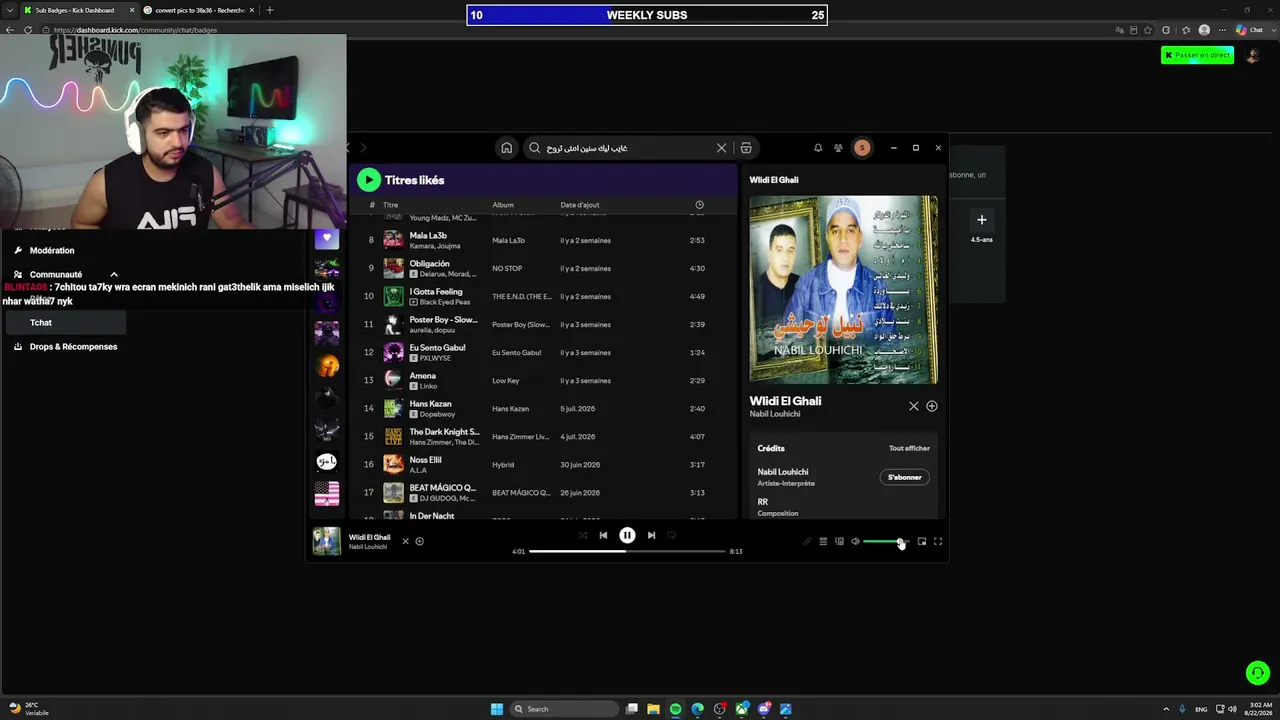Open Spotify friend activity icon

838,148
